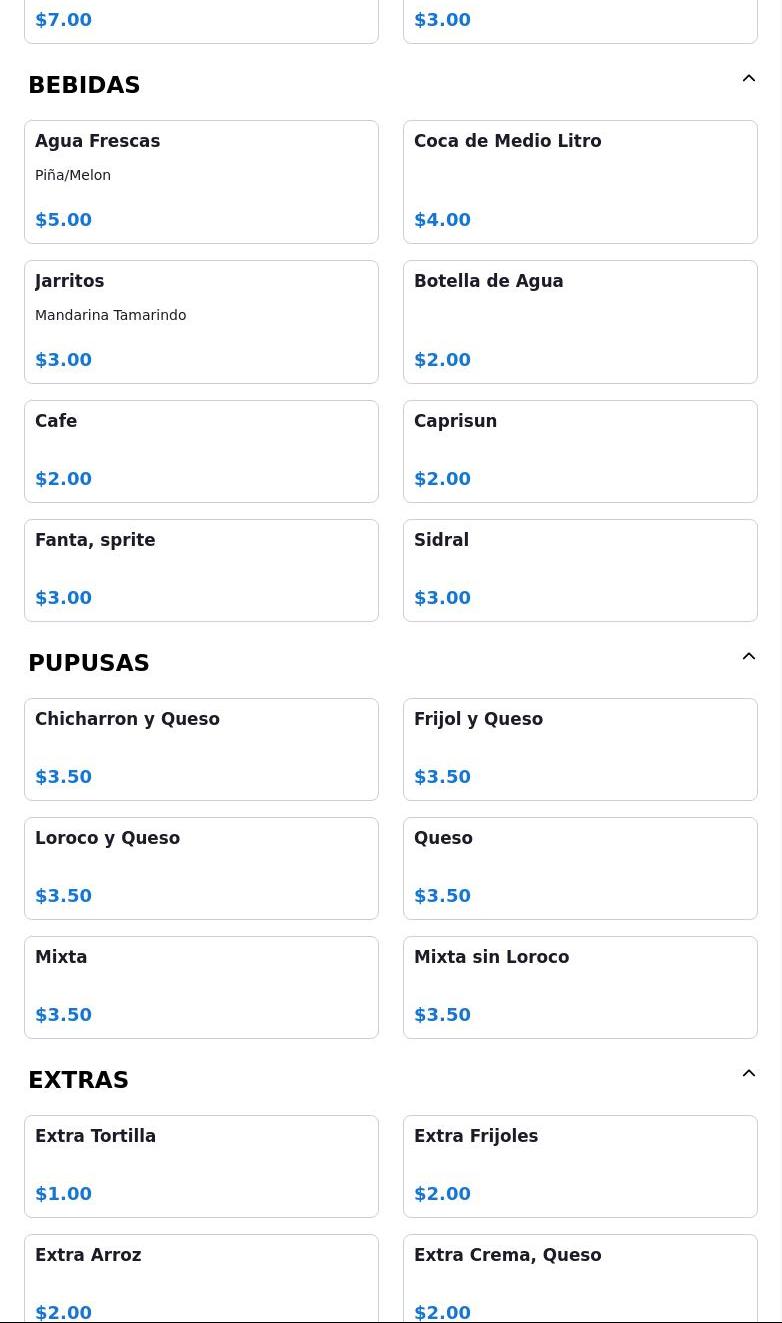Screen dimensions: 782x1323
Task: Choose Extra Crema, Queso
Action: pyautogui.click(x=580, y=1279)
